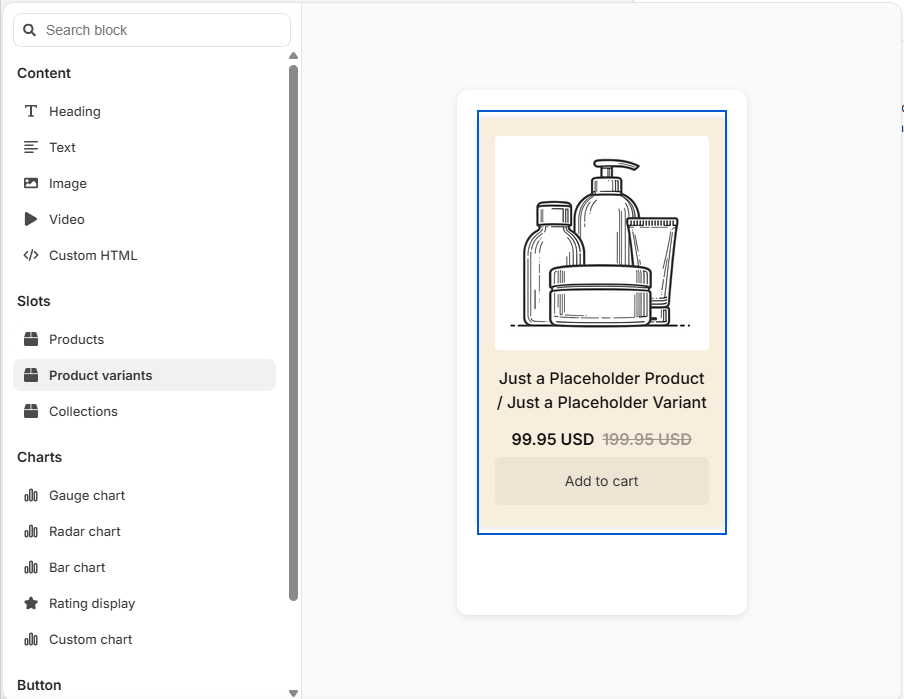Select the cosmetics product image thumbnail
Viewport: 904px width, 699px height.
601,242
